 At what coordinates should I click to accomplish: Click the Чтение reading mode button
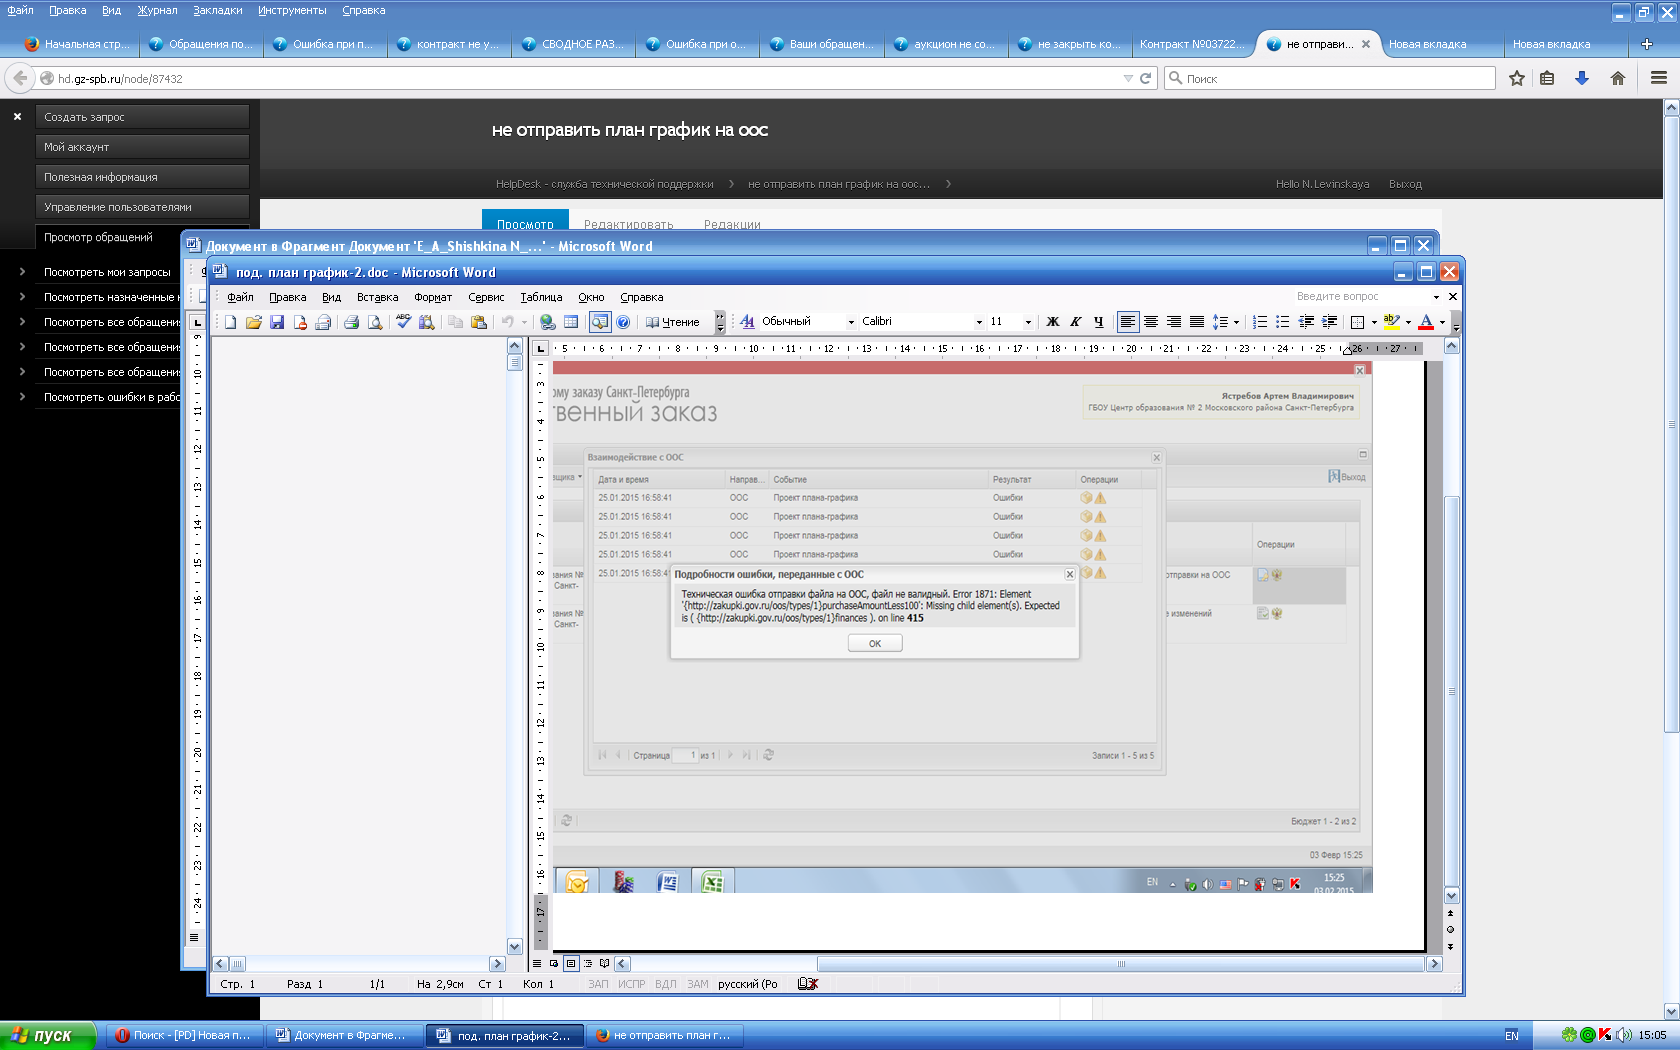tap(672, 322)
